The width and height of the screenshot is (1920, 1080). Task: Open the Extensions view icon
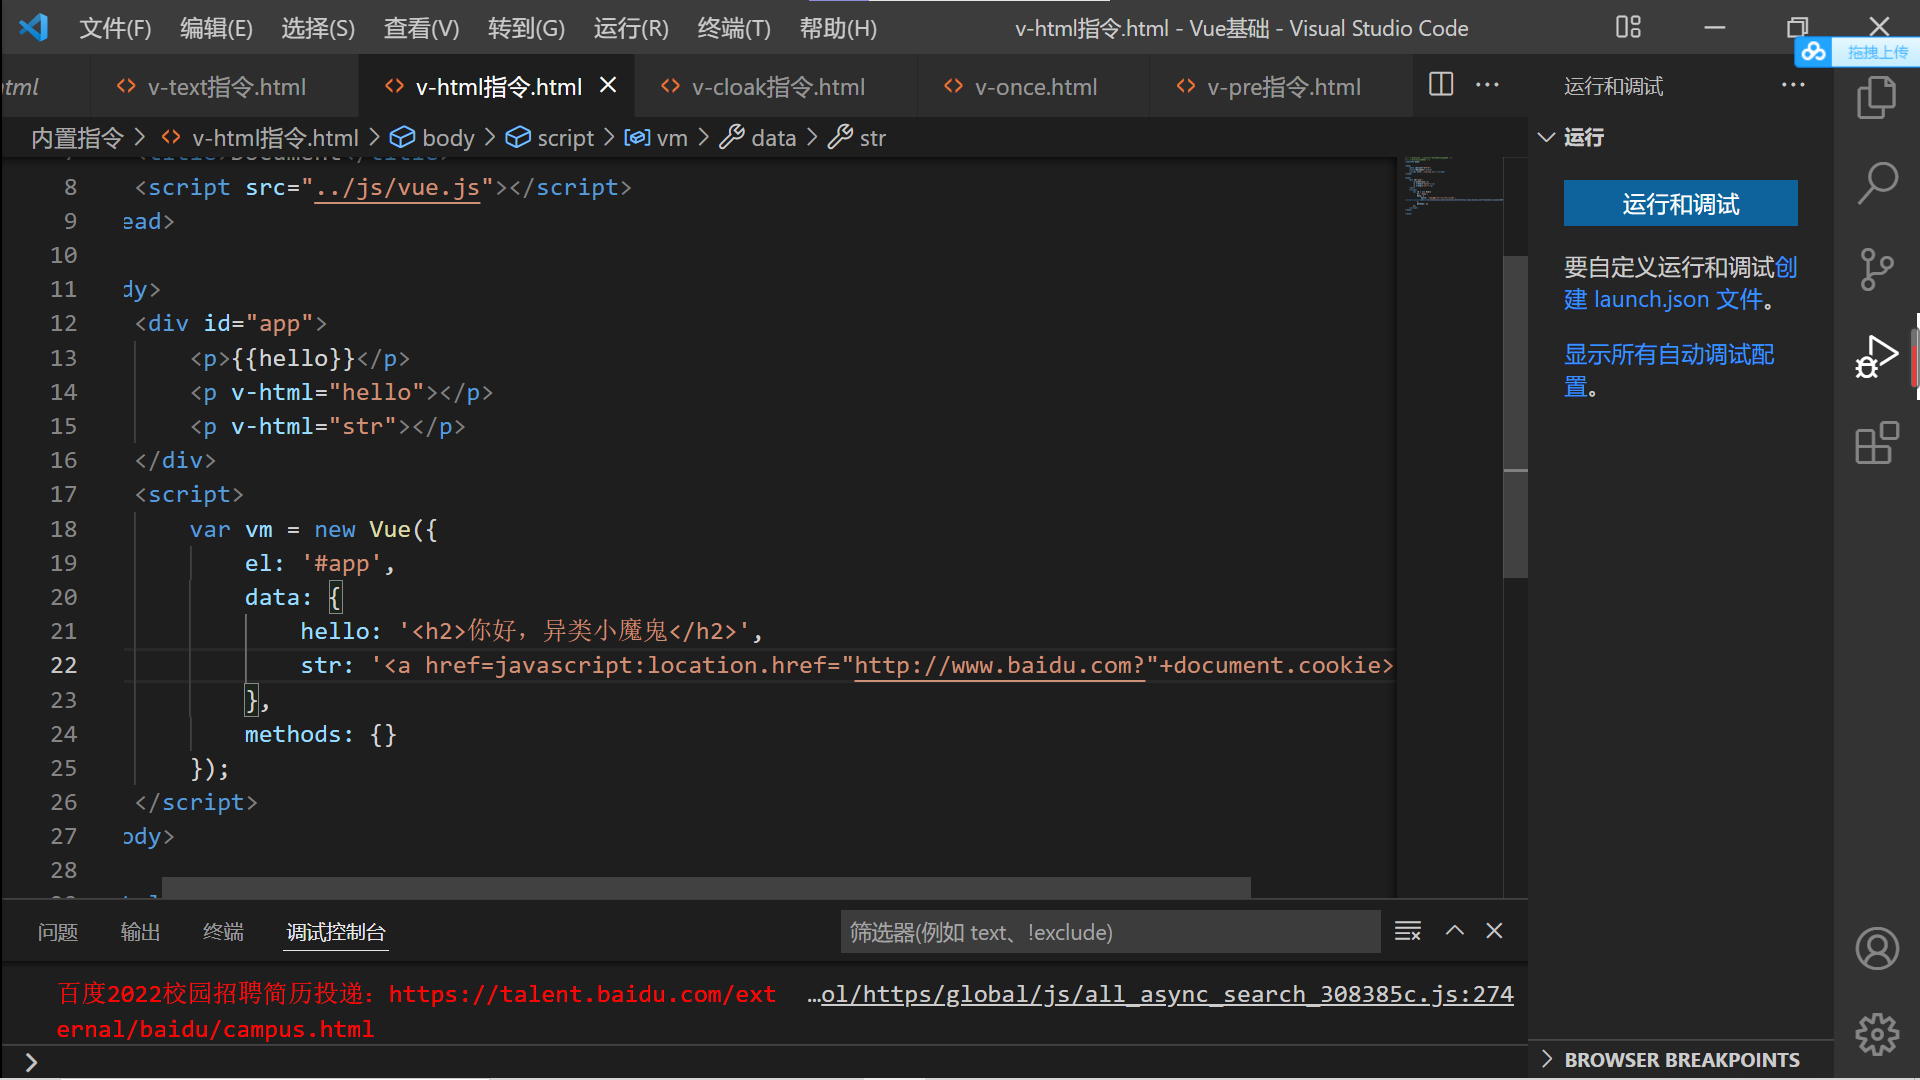click(x=1876, y=443)
